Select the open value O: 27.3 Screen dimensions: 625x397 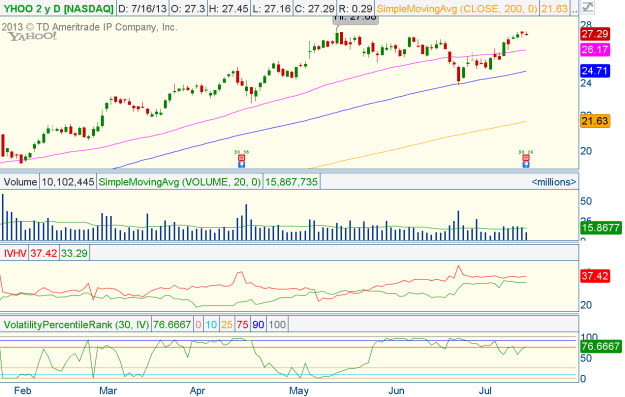(188, 8)
